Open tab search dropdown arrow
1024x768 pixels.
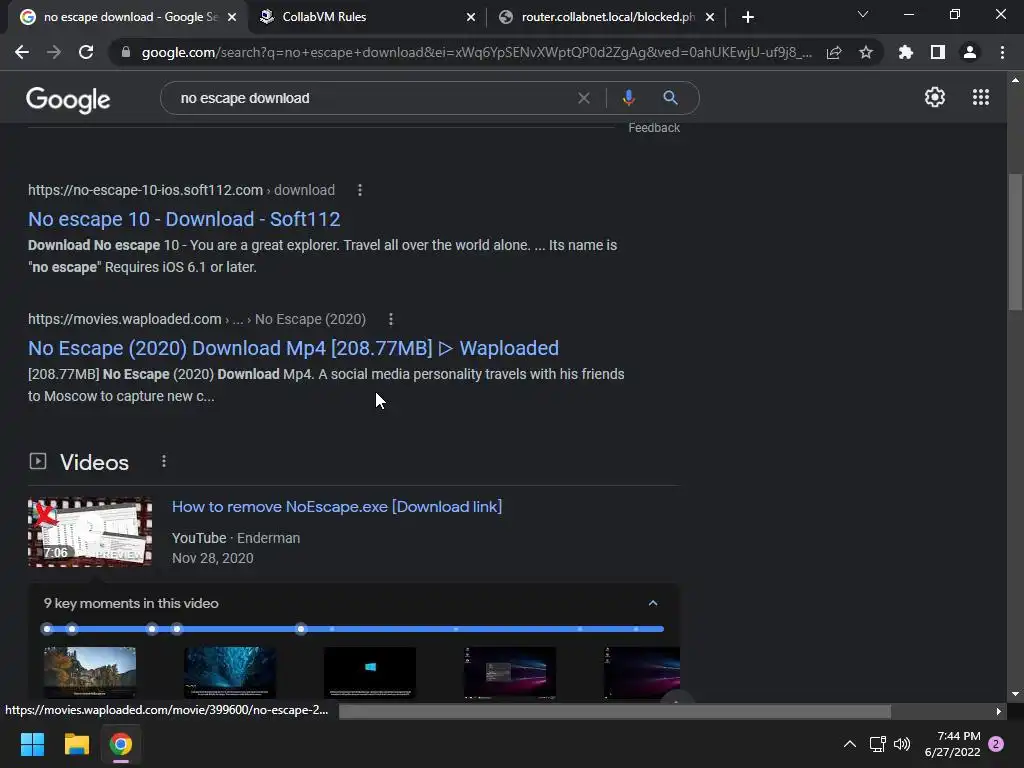[863, 14]
